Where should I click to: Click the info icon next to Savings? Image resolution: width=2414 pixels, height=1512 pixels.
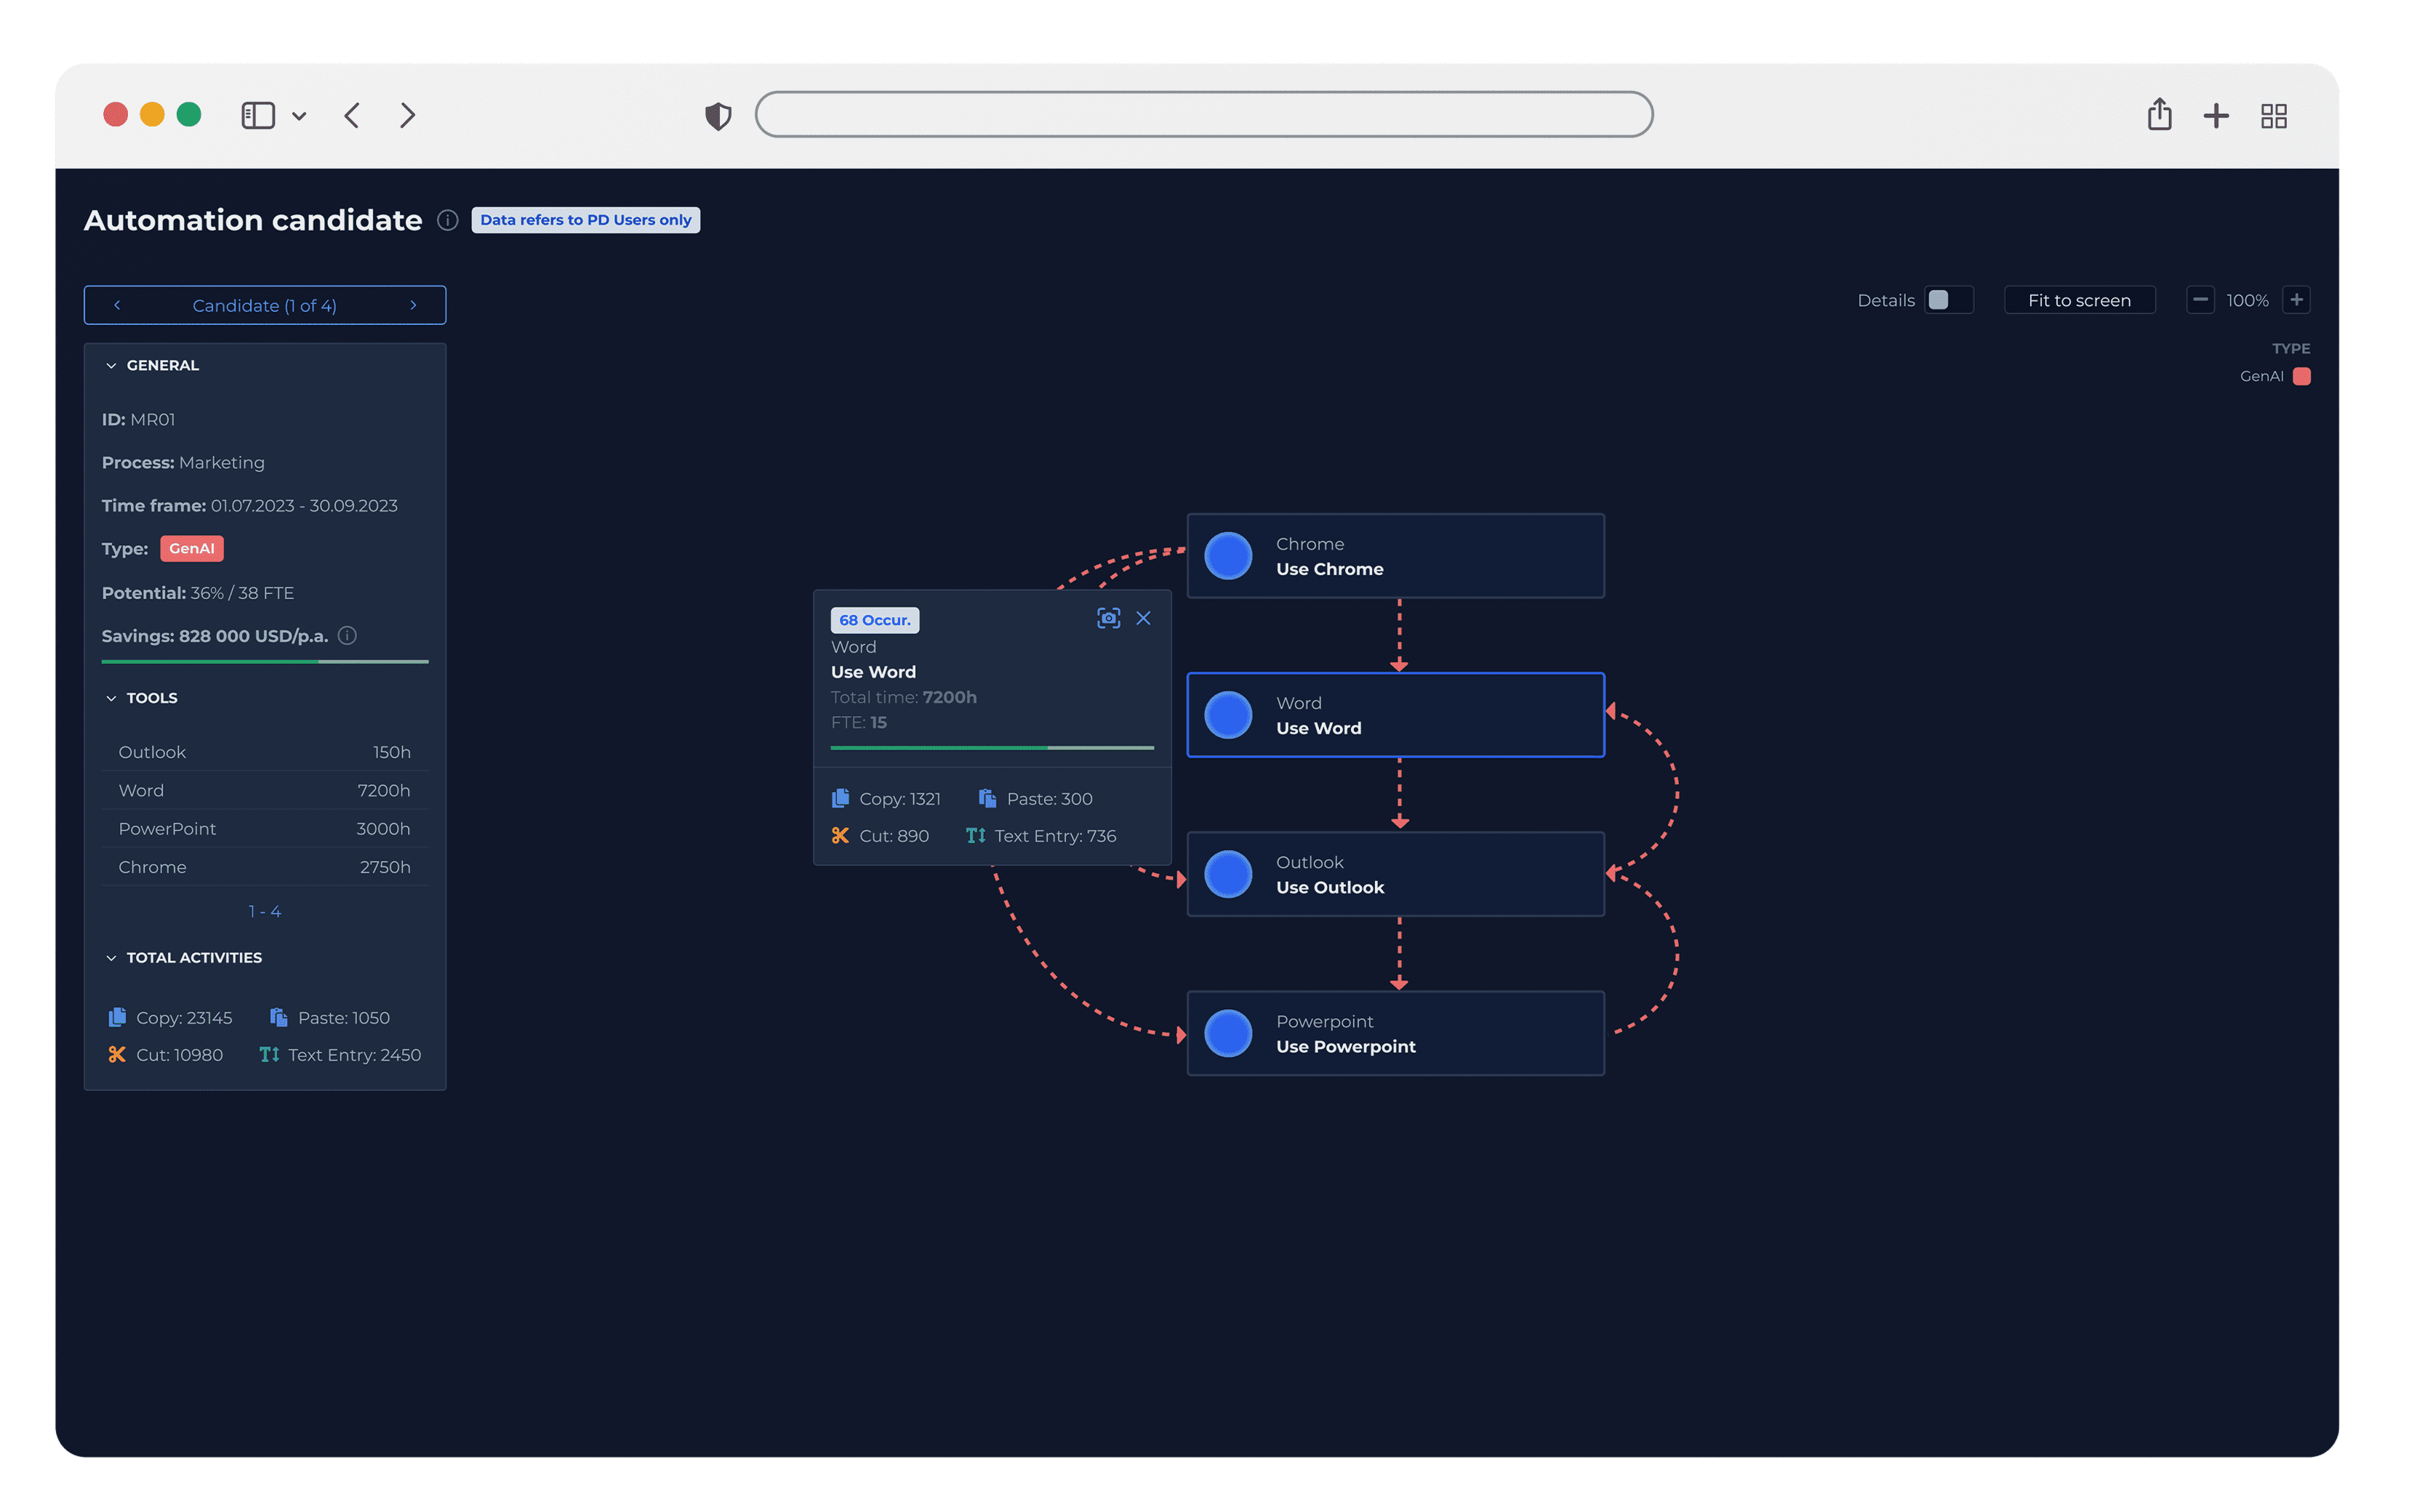[348, 636]
